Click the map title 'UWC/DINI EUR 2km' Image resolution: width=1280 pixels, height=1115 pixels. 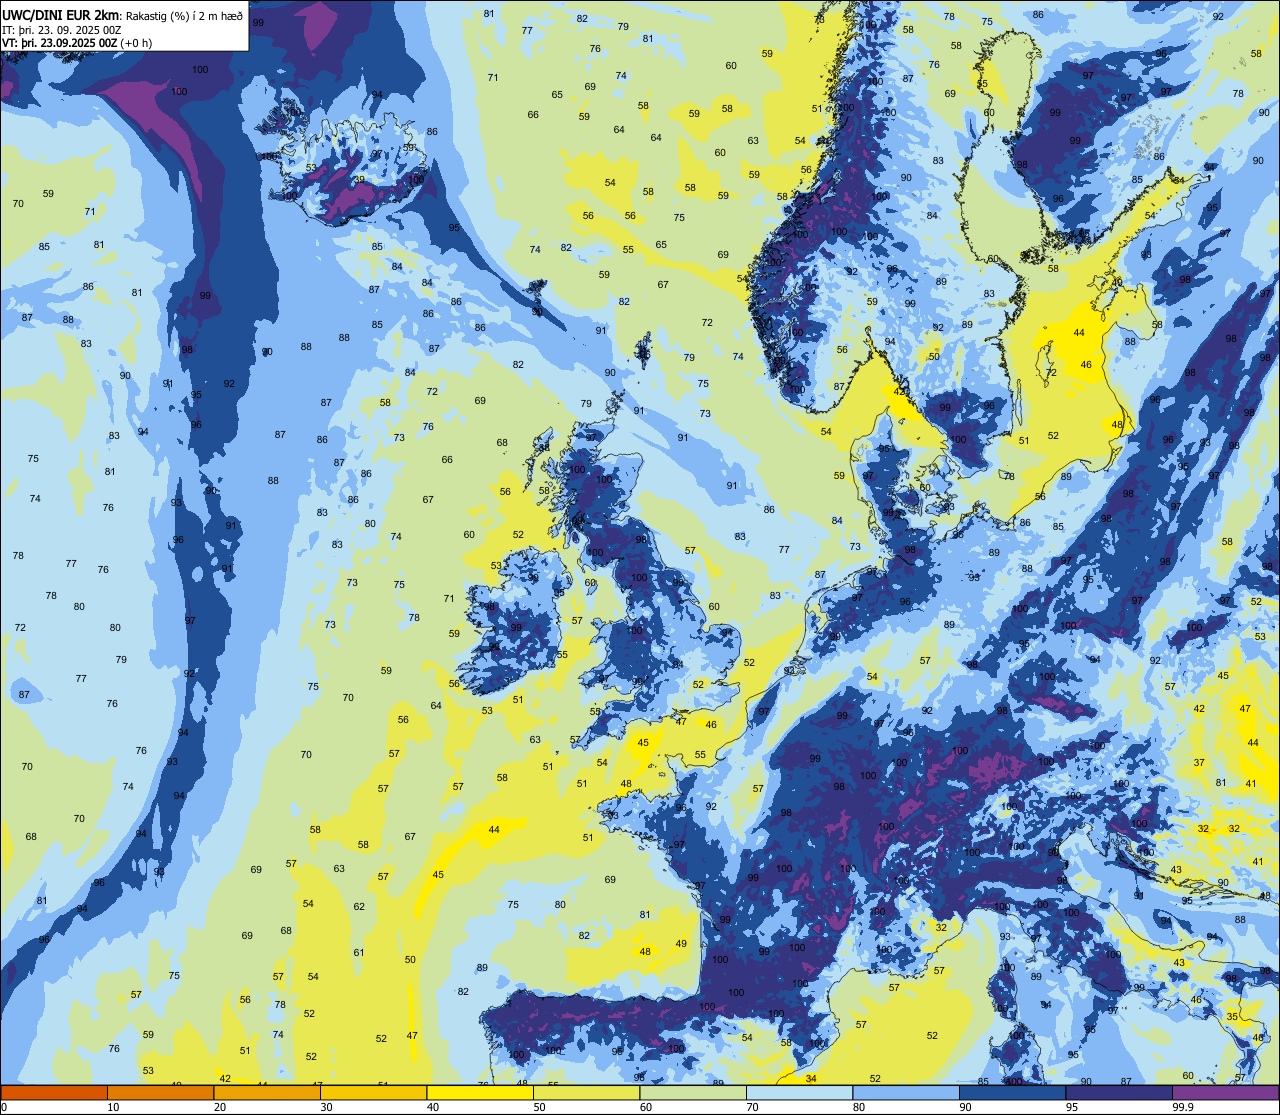pos(61,15)
